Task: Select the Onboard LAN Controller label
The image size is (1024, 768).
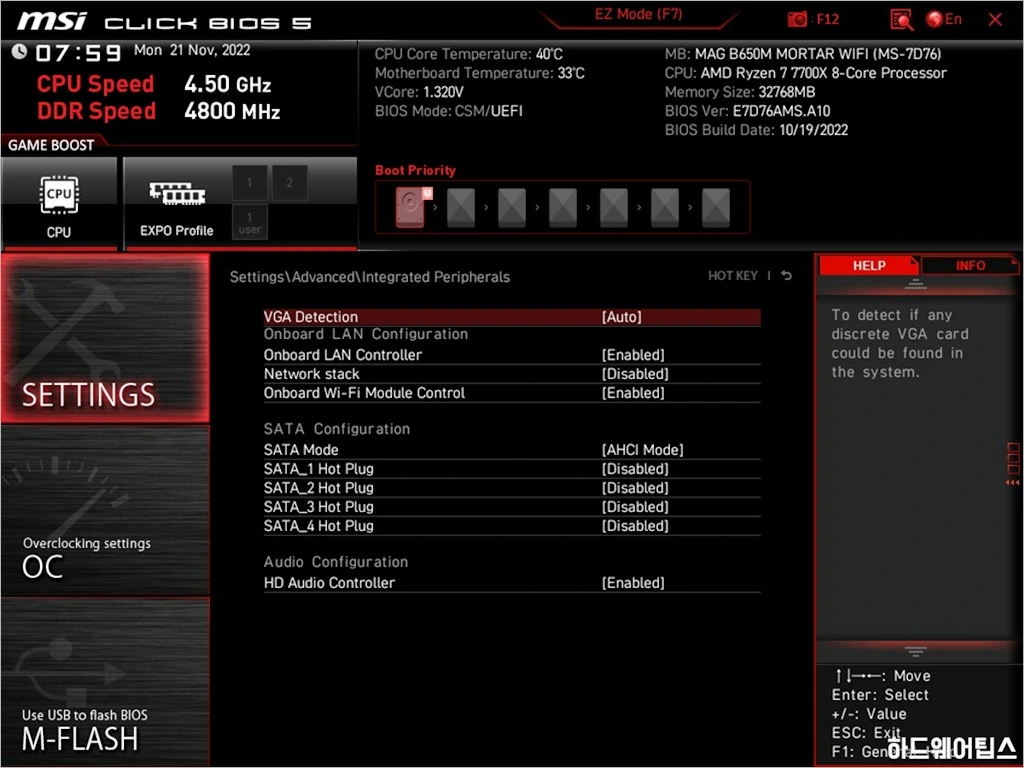Action: click(x=343, y=355)
